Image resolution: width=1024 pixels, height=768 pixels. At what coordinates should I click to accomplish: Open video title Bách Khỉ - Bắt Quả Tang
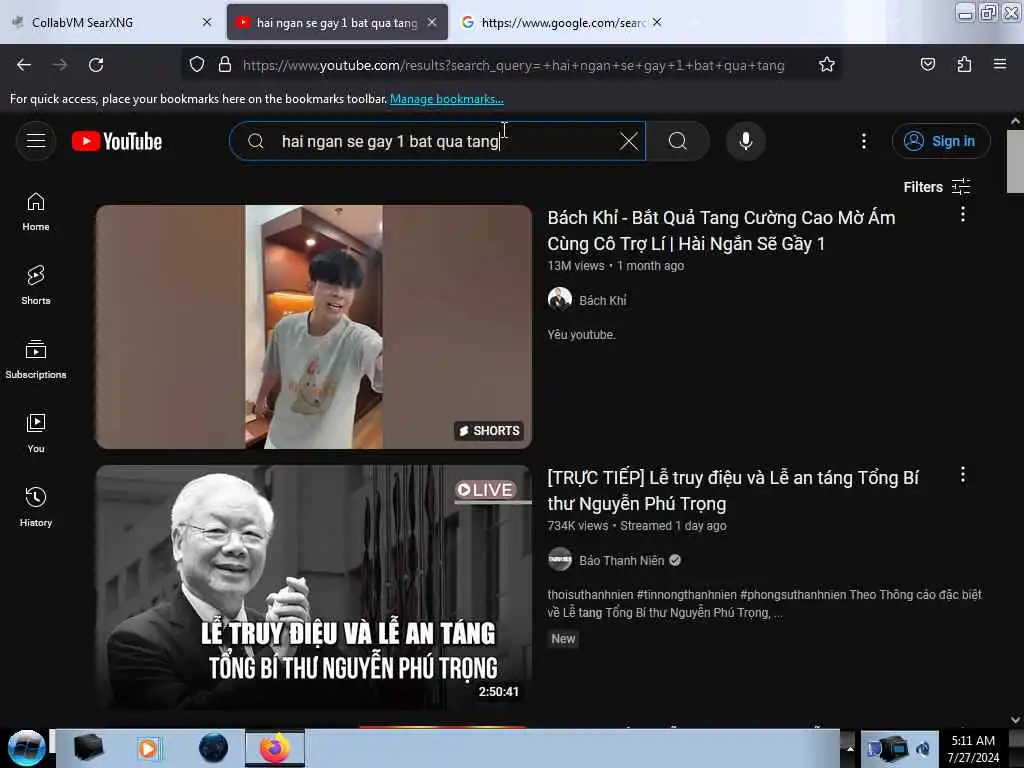pos(721,231)
